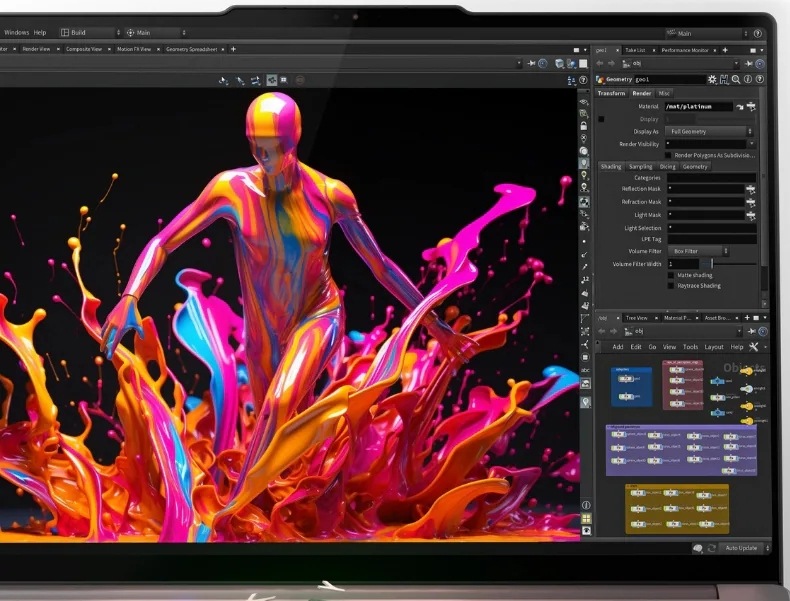Image resolution: width=790 pixels, height=601 pixels.
Task: Toggle Render Polygons As Subdivision checkbox
Action: (670, 155)
